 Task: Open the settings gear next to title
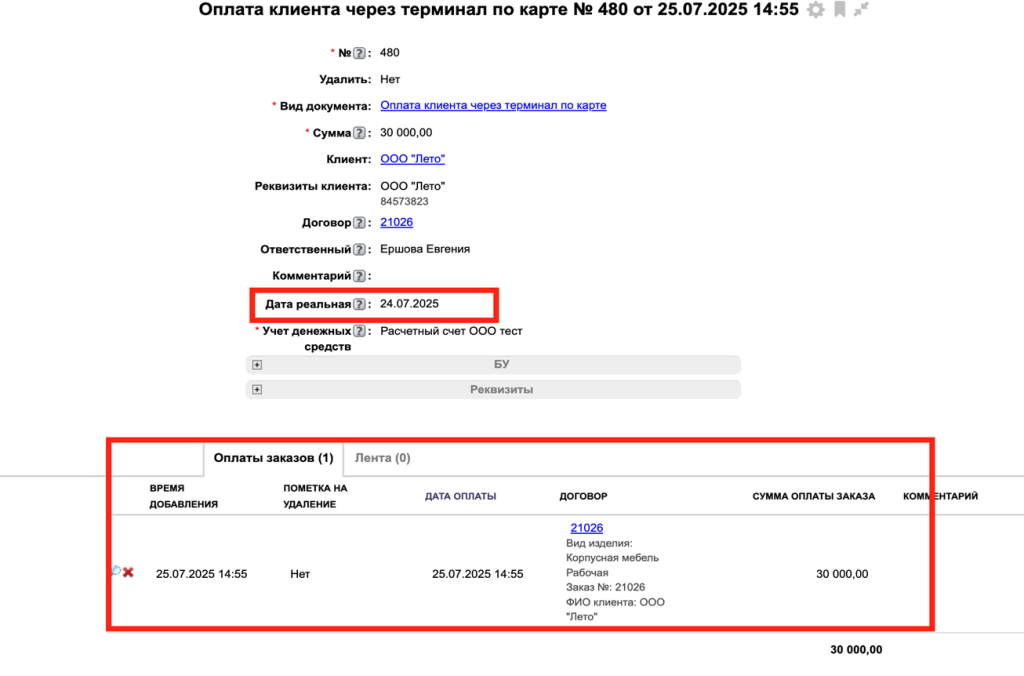pos(816,10)
